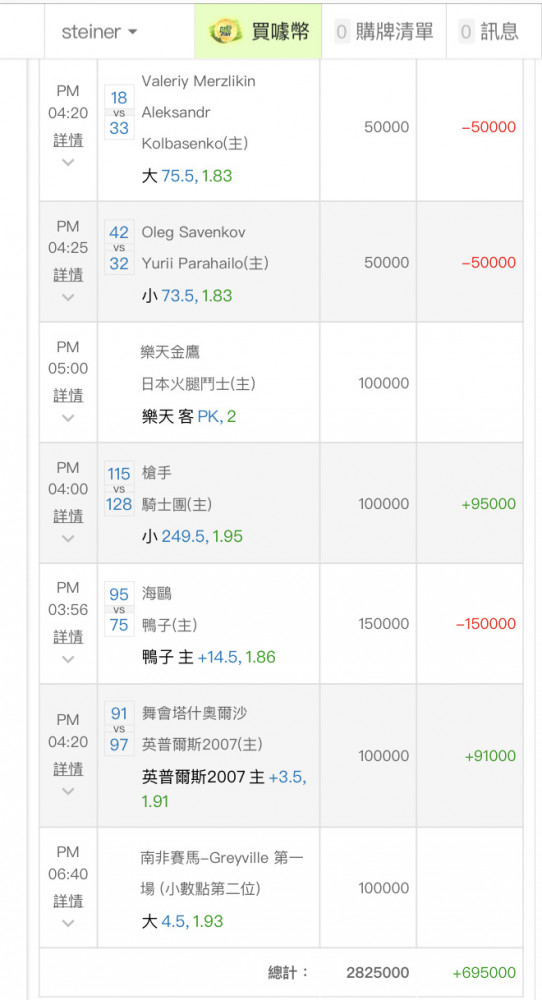Click the coin icon beside 買噱幣
Screen dimensions: 542x1000
(x=228, y=31)
